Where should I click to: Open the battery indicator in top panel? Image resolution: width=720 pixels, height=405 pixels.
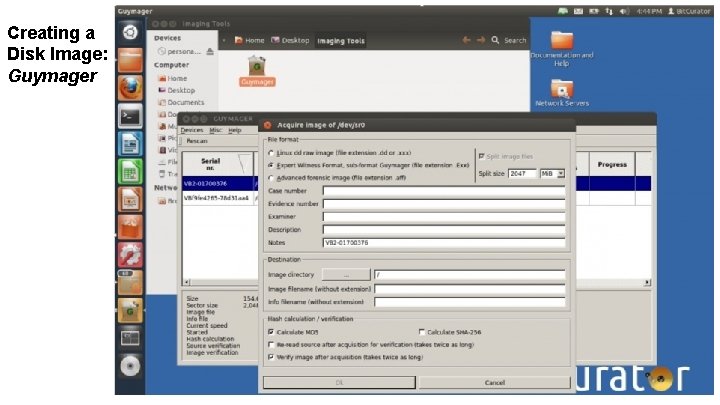pyautogui.click(x=594, y=11)
